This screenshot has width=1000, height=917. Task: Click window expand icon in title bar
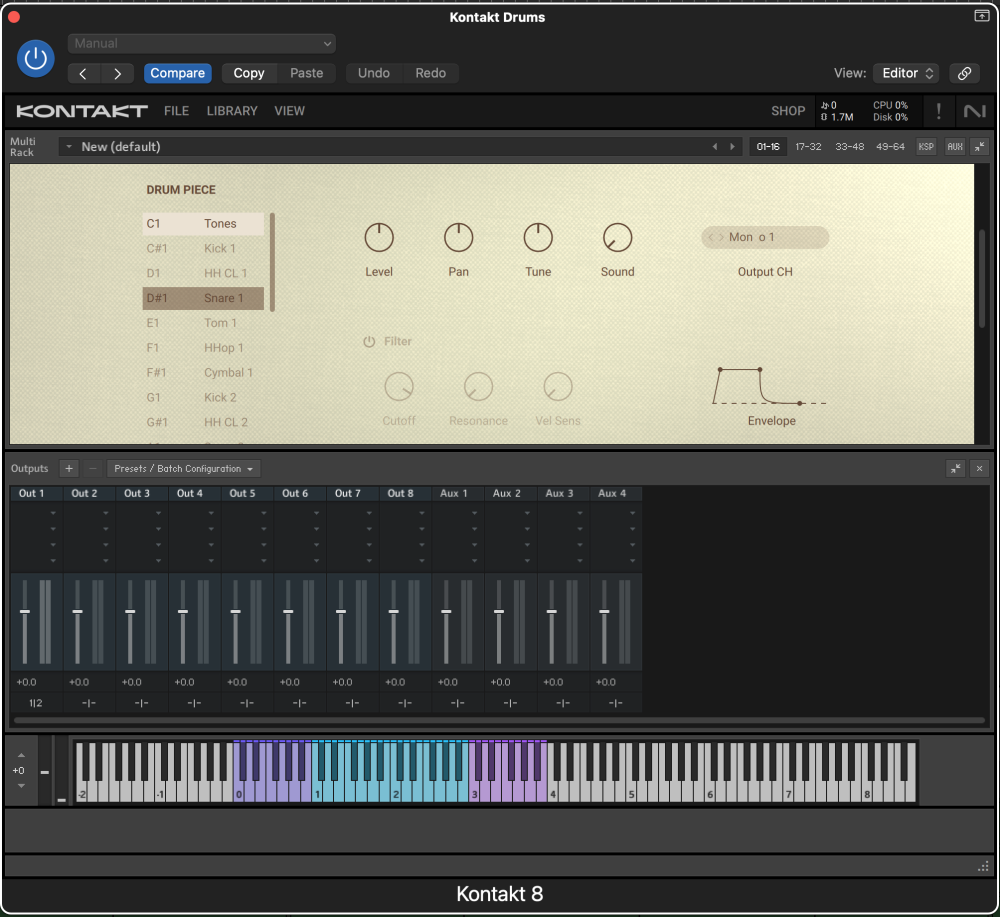[982, 16]
